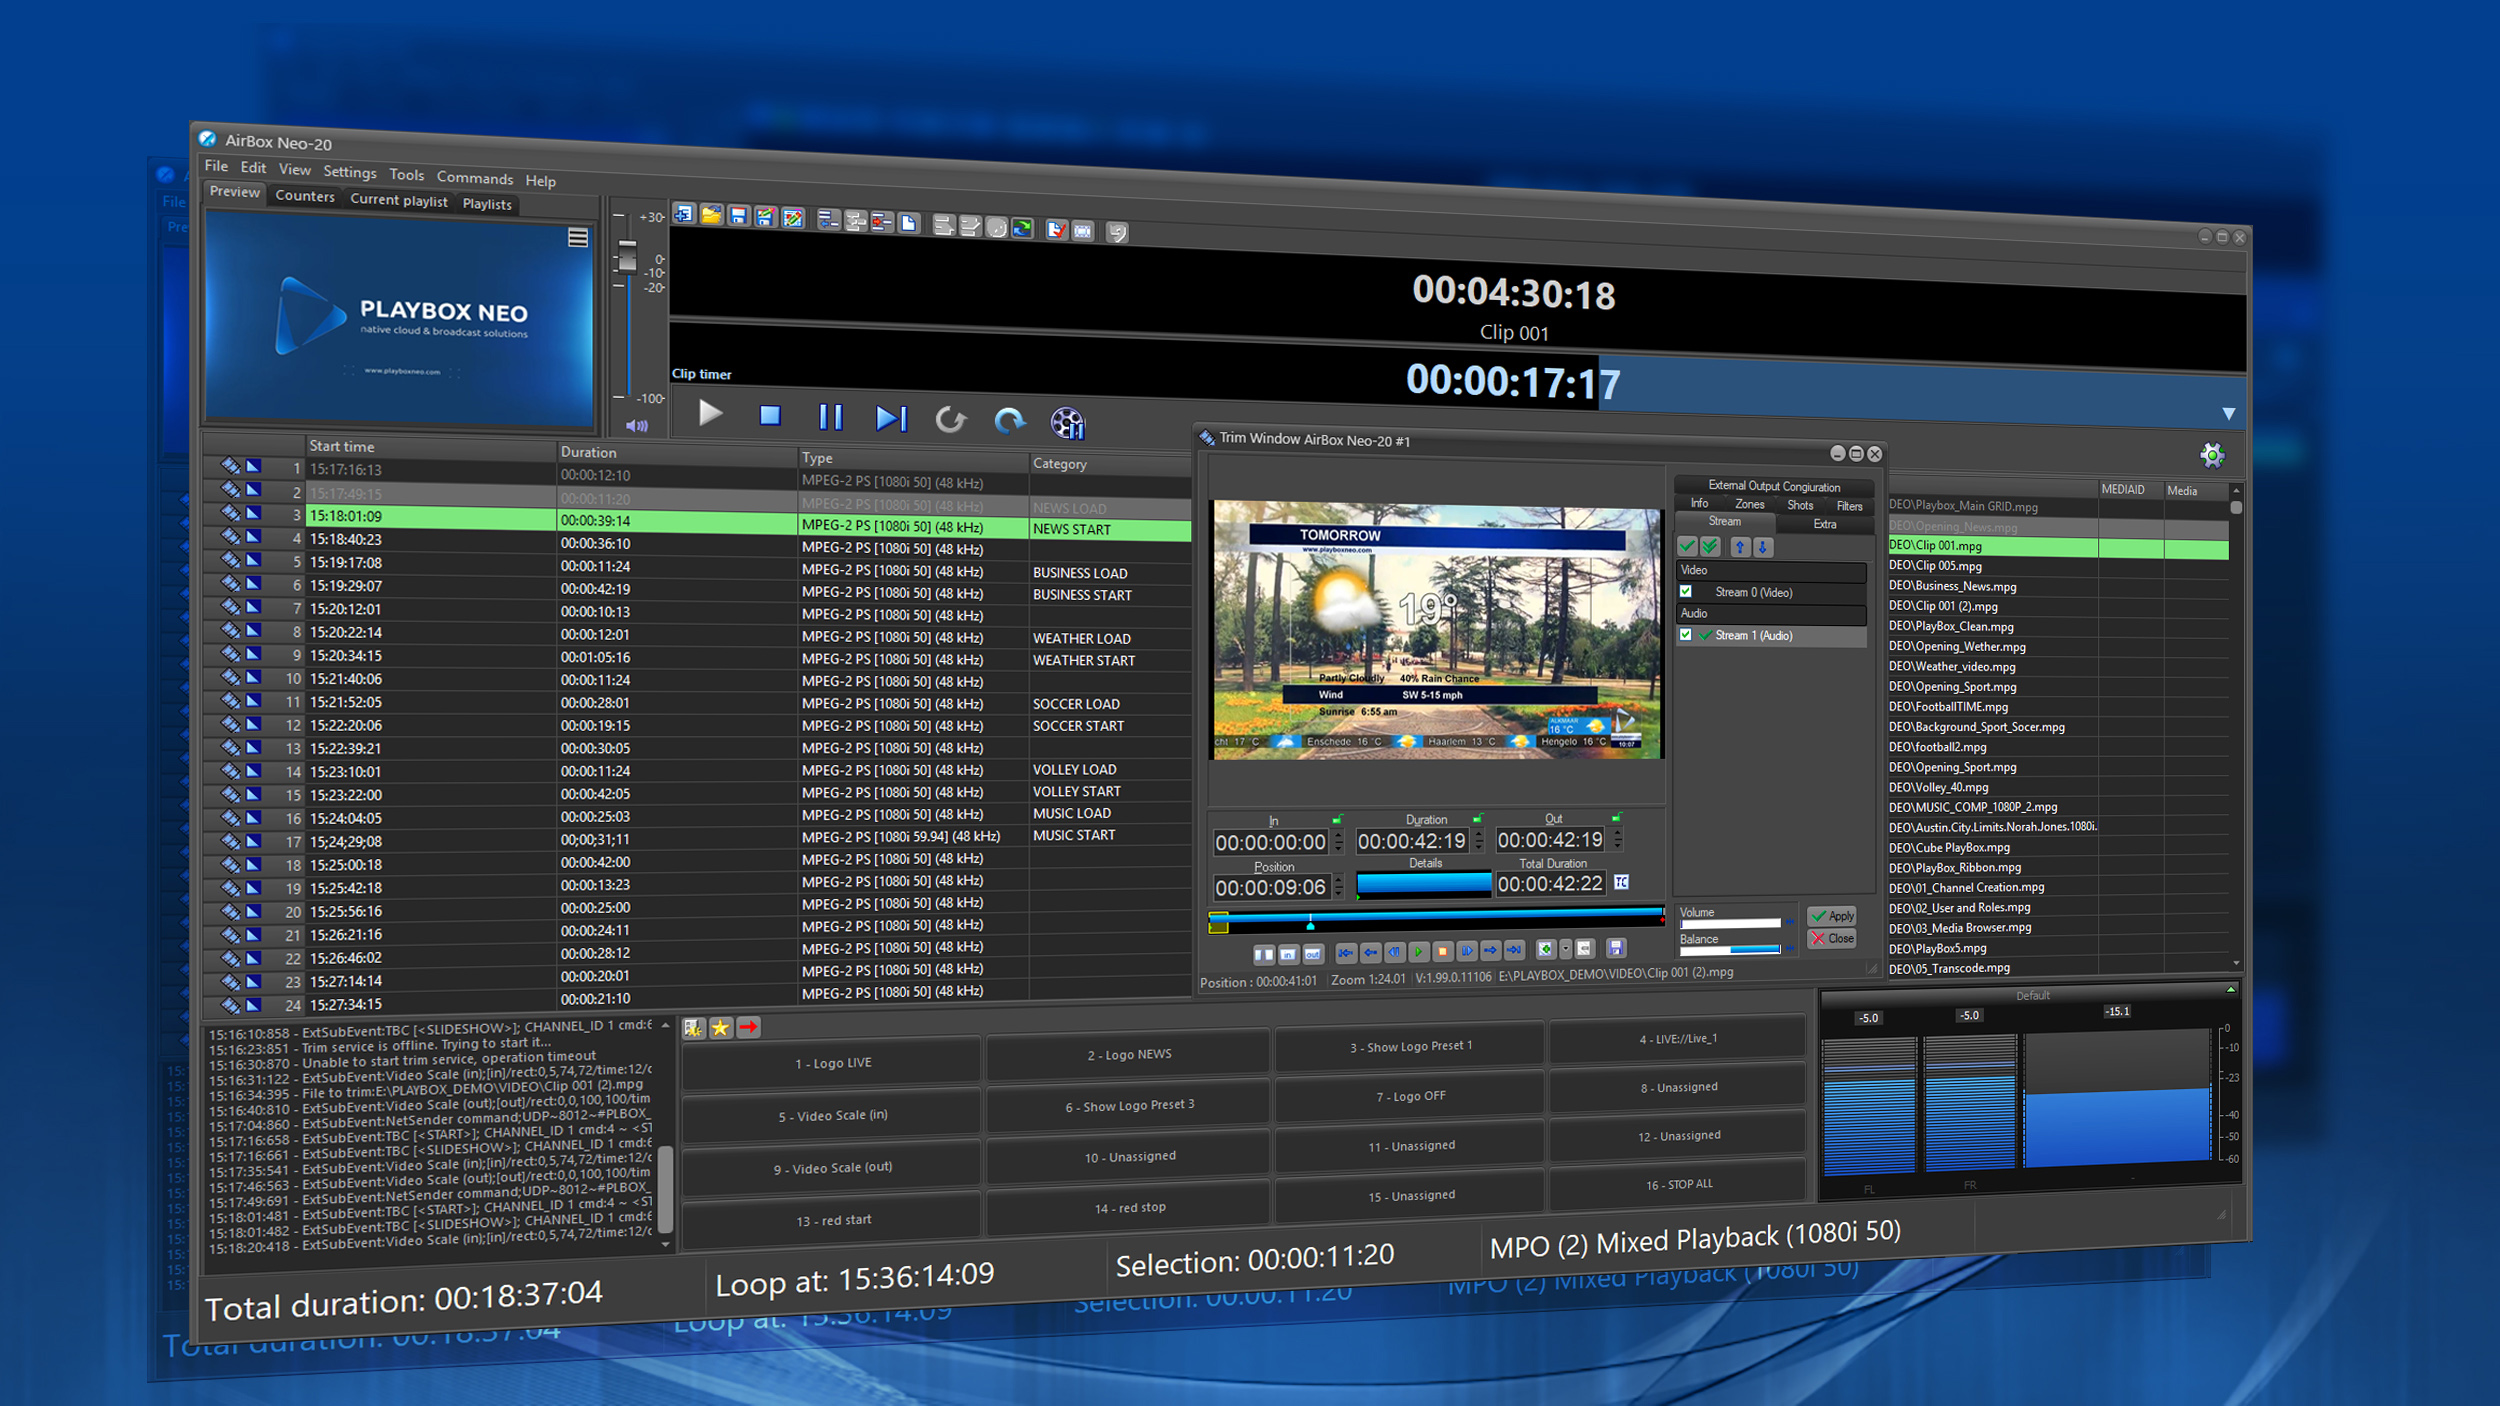Expand the arrow at the playback panel's right edge
The width and height of the screenshot is (2500, 1406).
[2228, 413]
